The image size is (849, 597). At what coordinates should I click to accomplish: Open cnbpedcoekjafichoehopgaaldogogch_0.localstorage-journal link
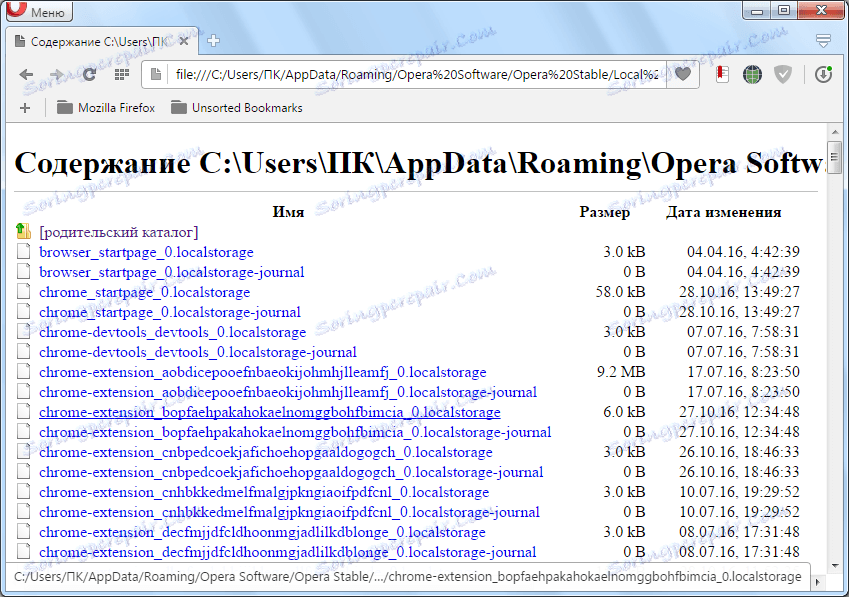pyautogui.click(x=291, y=473)
